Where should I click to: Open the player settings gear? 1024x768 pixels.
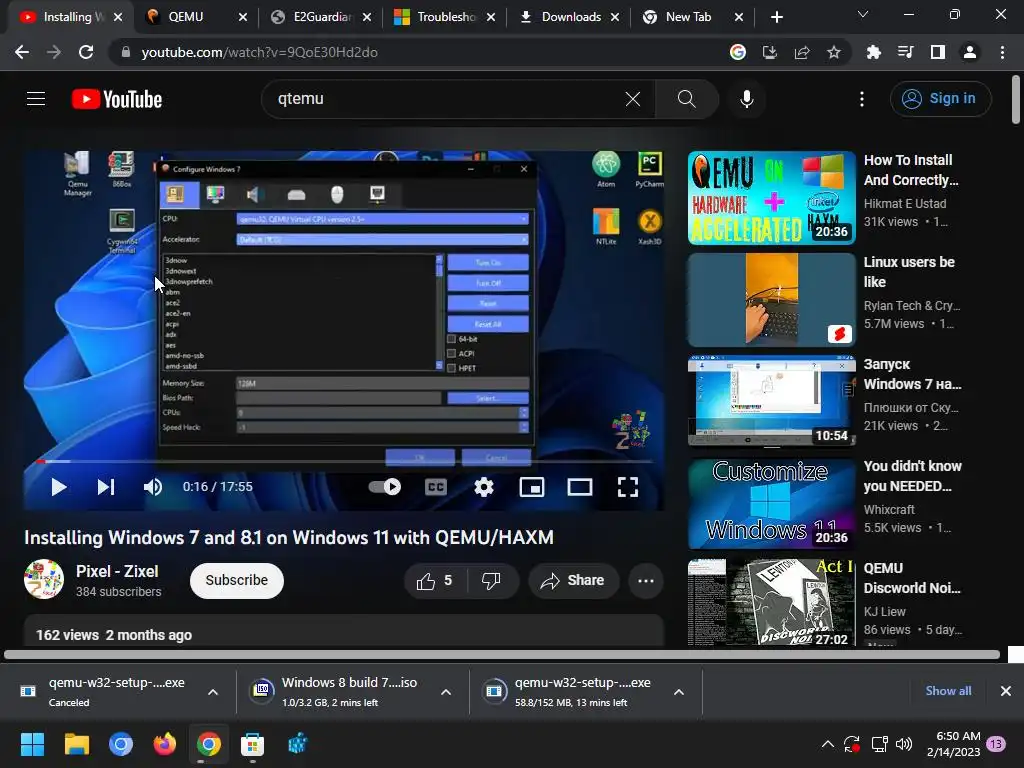pyautogui.click(x=483, y=487)
